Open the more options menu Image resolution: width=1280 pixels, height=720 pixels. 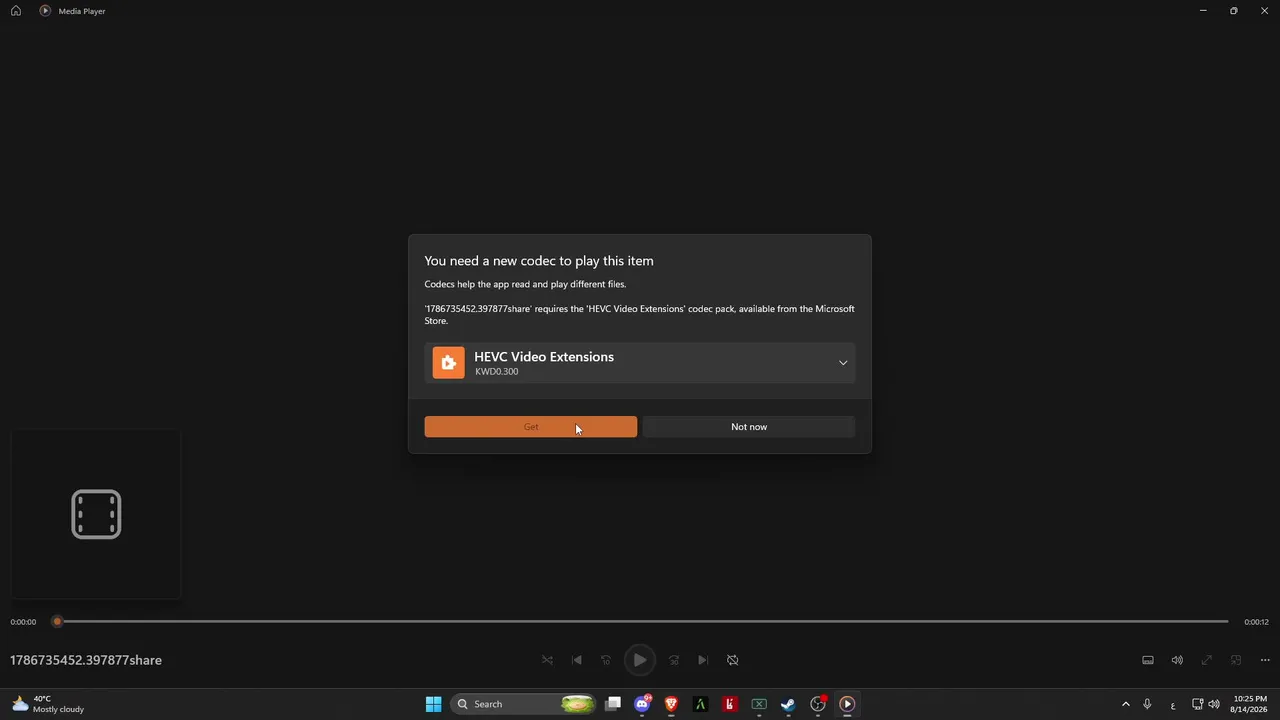(1265, 660)
